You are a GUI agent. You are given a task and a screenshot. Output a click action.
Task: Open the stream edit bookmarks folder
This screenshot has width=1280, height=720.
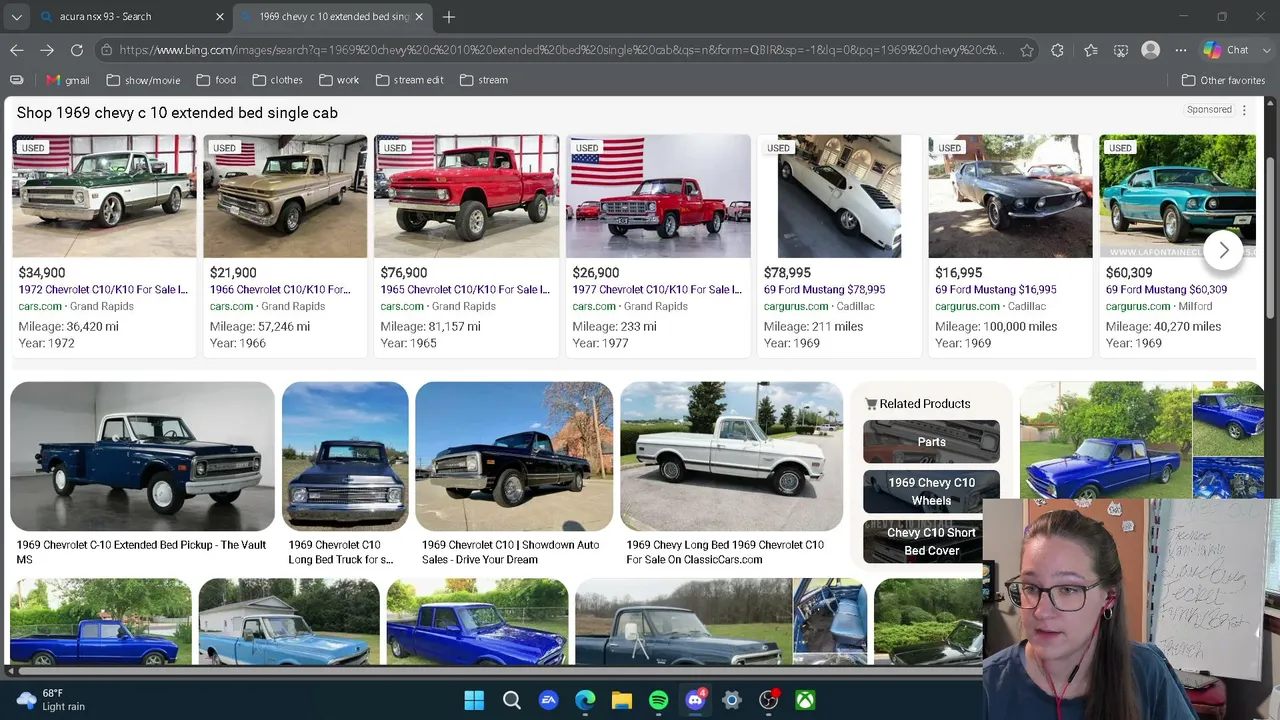[x=410, y=80]
